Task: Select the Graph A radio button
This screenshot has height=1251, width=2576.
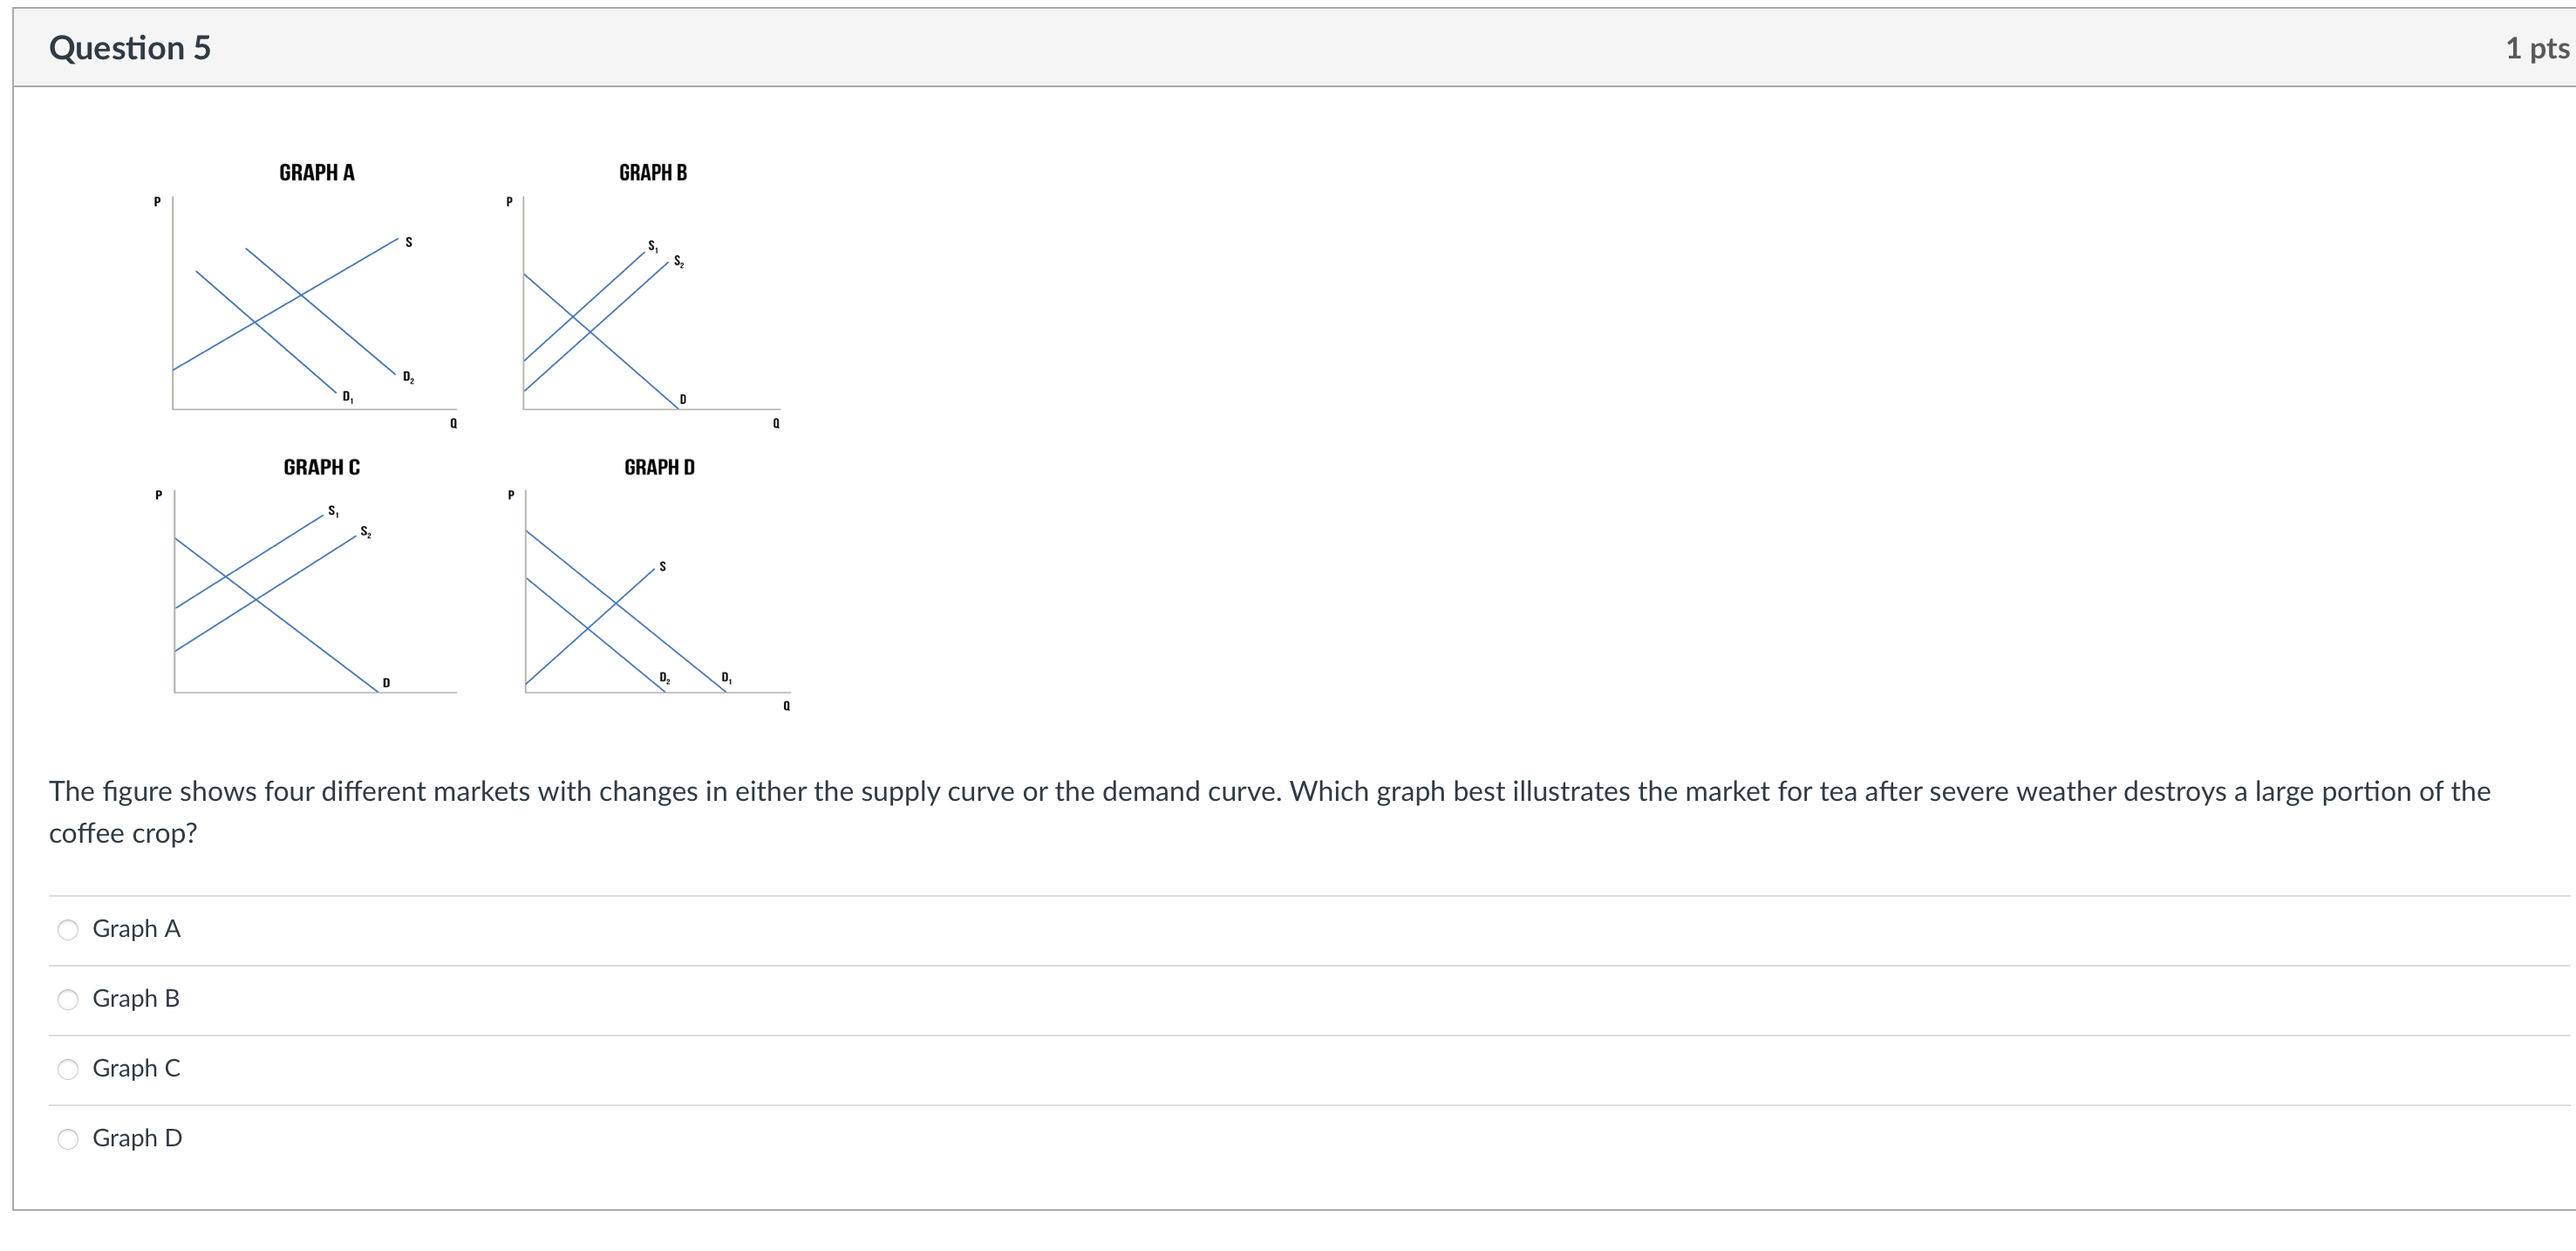Action: click(68, 930)
